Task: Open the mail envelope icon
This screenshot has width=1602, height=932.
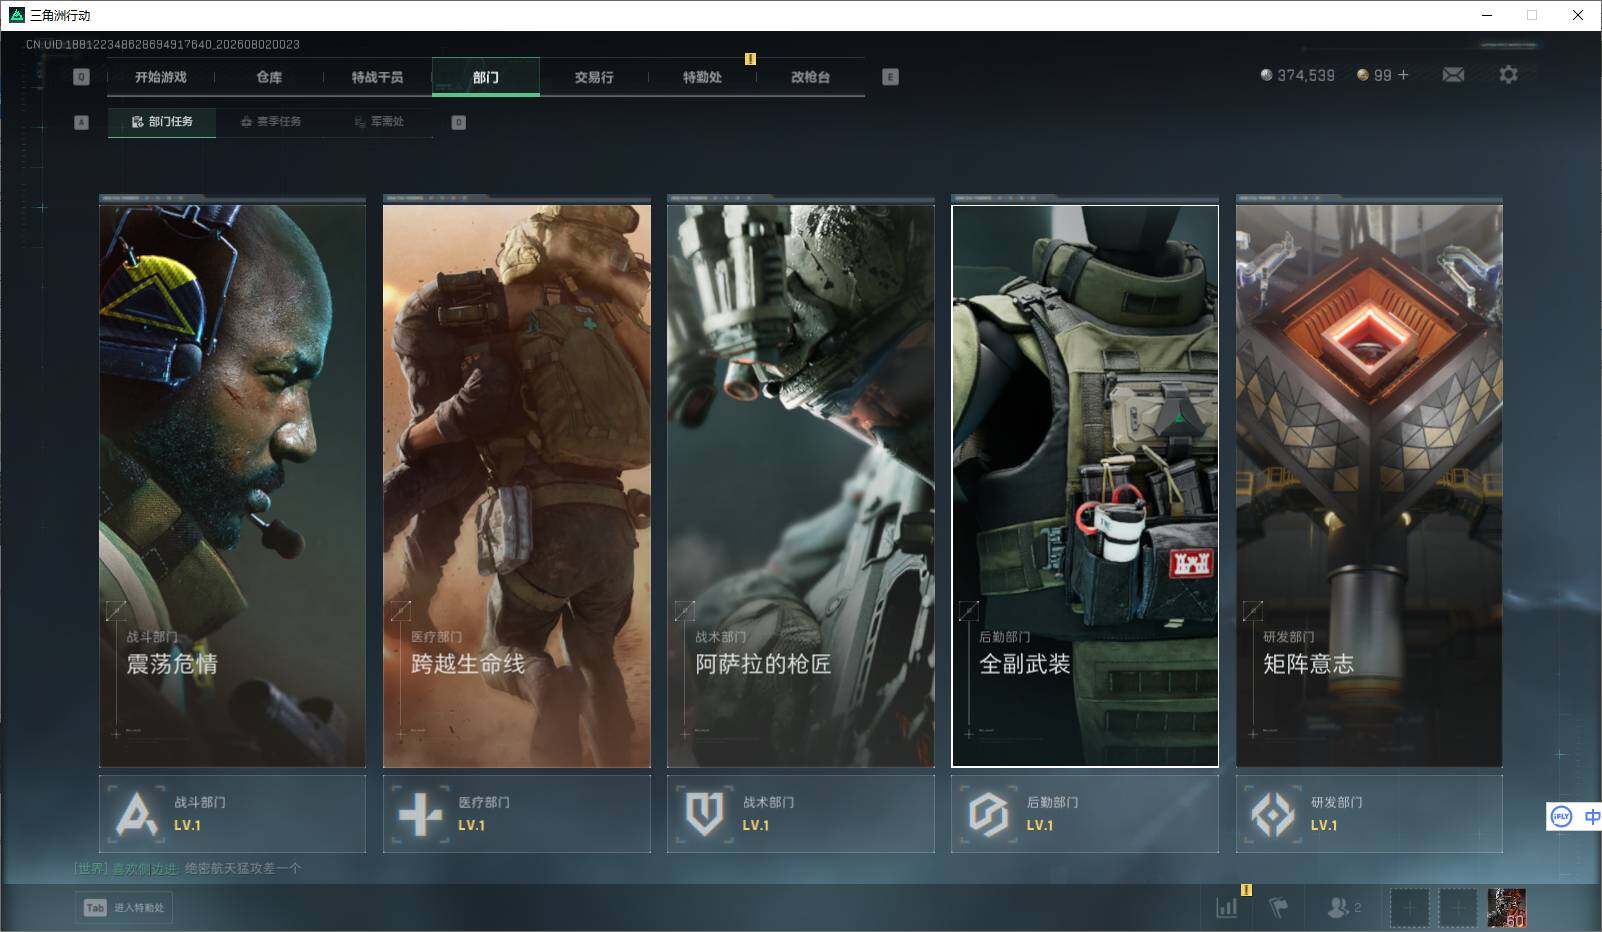Action: coord(1453,75)
